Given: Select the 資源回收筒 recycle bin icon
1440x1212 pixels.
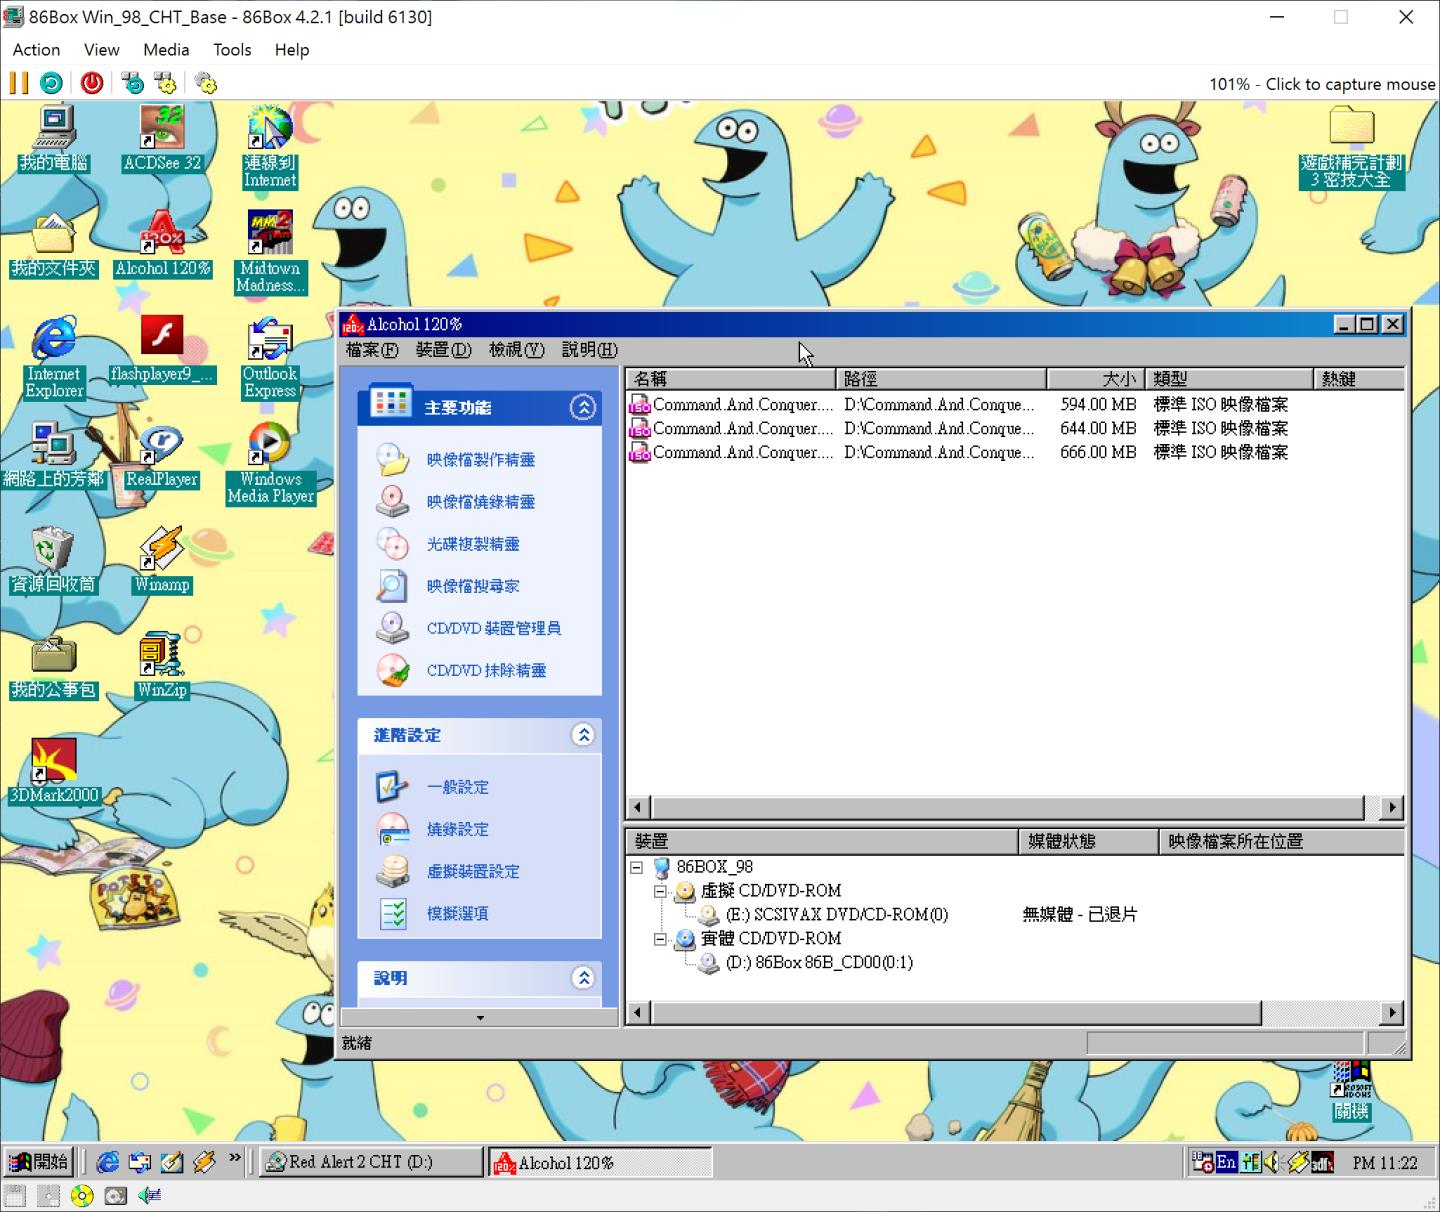Looking at the screenshot, I should coord(54,560).
